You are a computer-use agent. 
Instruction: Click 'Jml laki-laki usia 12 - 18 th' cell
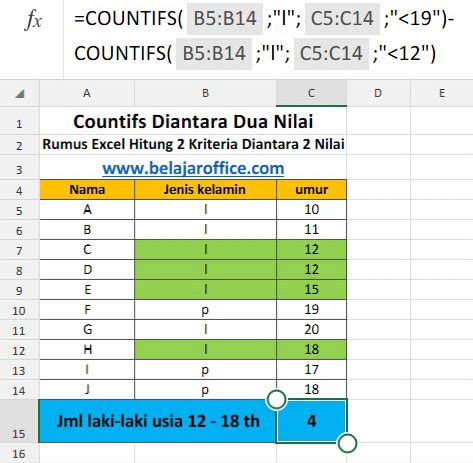(x=158, y=421)
